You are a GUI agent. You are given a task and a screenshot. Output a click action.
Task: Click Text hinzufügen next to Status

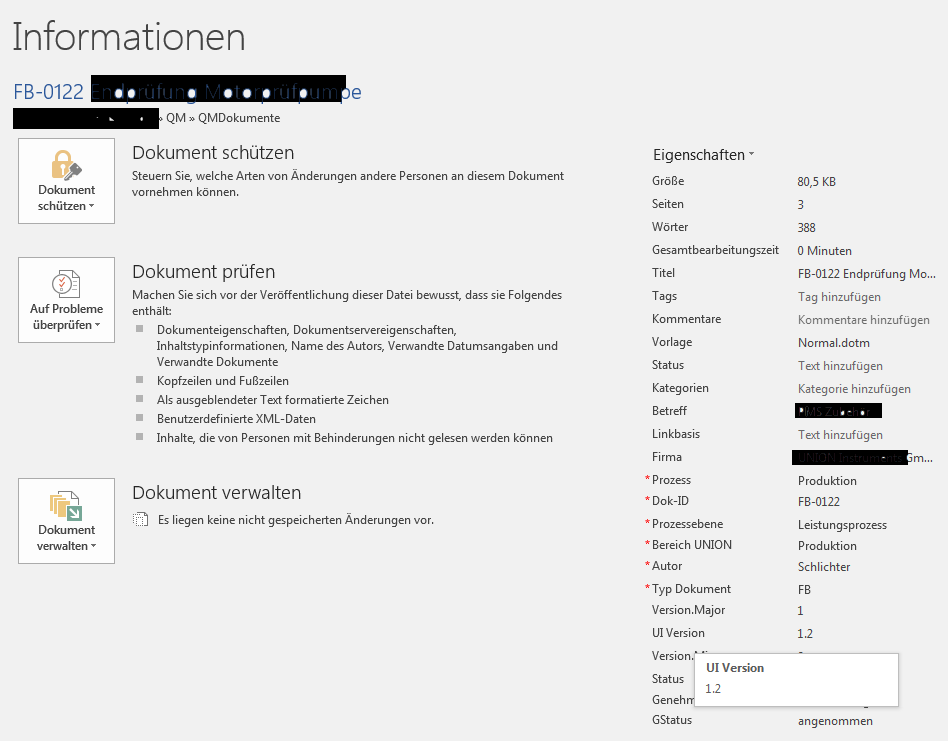(840, 366)
